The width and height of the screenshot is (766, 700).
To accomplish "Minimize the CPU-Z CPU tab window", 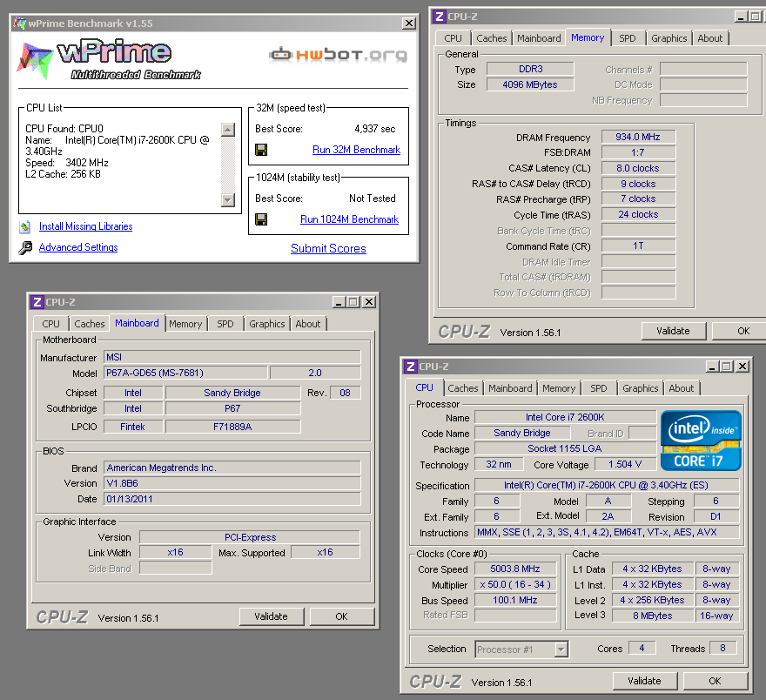I will [x=712, y=366].
